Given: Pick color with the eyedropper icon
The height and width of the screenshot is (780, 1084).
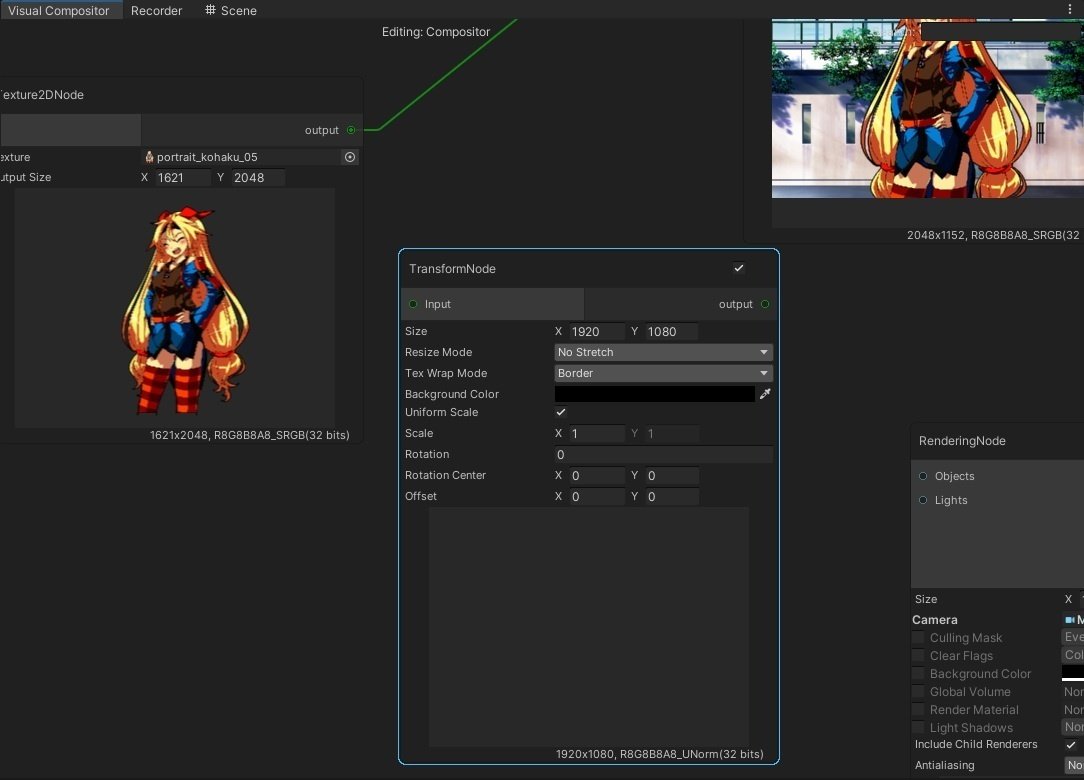Looking at the screenshot, I should pos(765,394).
